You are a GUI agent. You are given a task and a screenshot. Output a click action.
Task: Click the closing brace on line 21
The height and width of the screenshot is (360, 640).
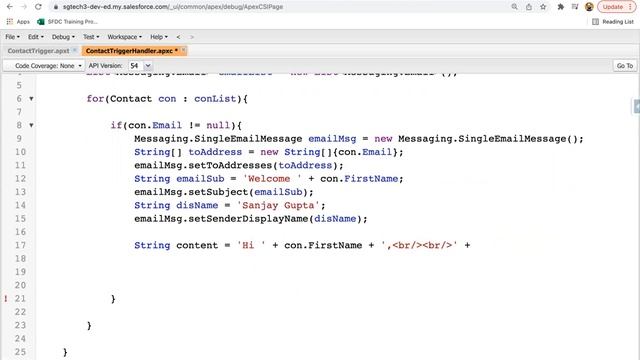pos(113,299)
